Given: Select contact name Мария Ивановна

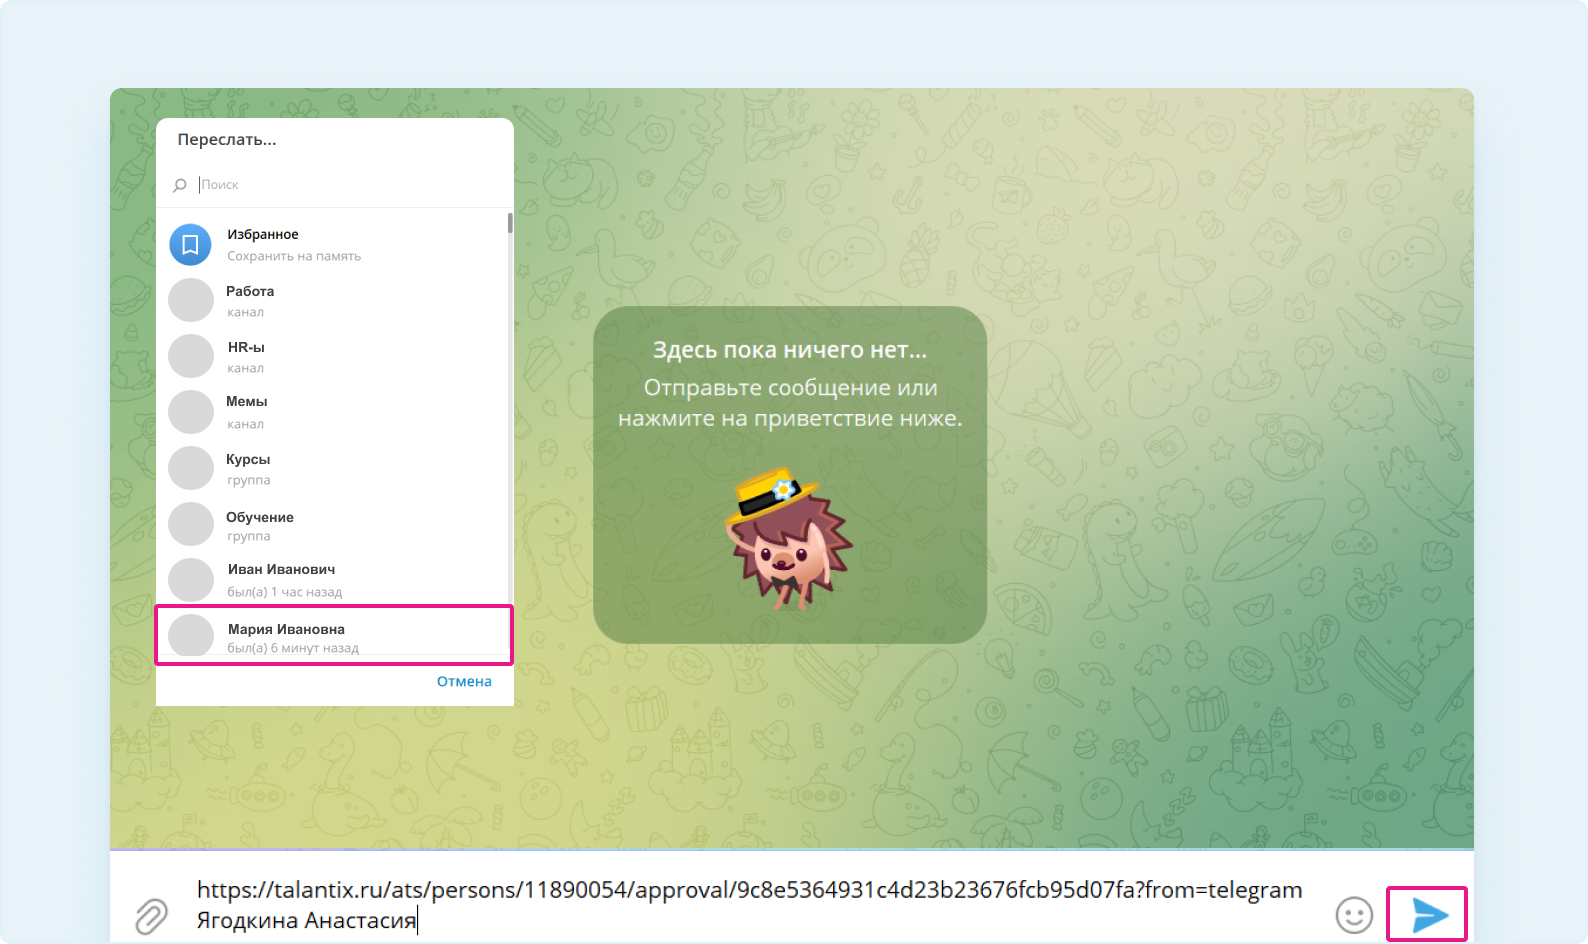Looking at the screenshot, I should coord(286,629).
